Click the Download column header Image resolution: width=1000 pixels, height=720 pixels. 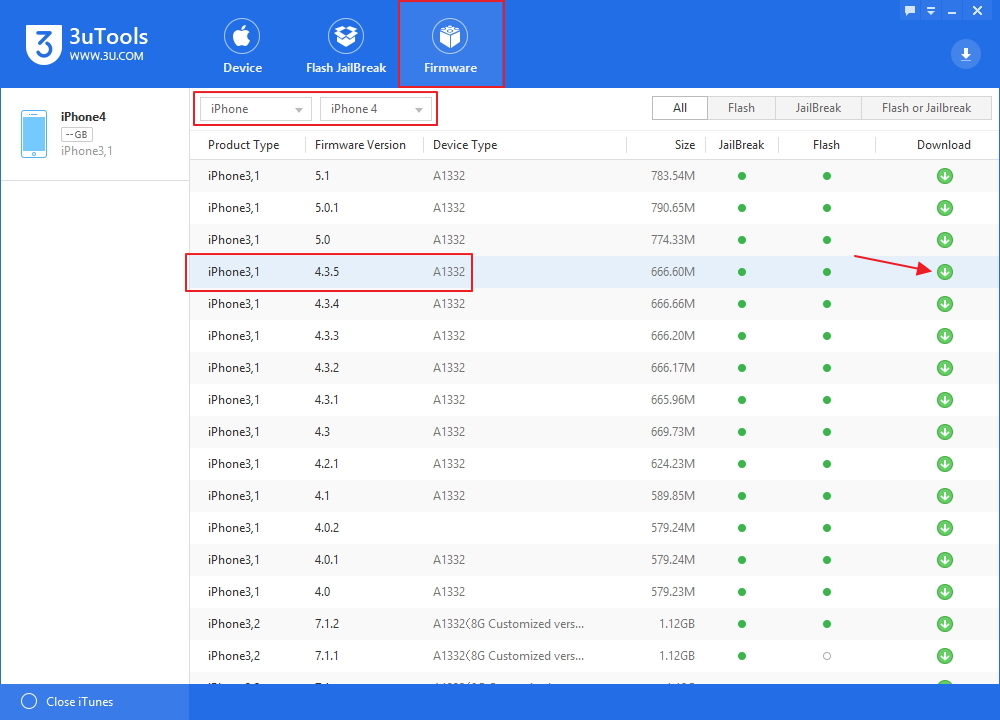(x=943, y=145)
